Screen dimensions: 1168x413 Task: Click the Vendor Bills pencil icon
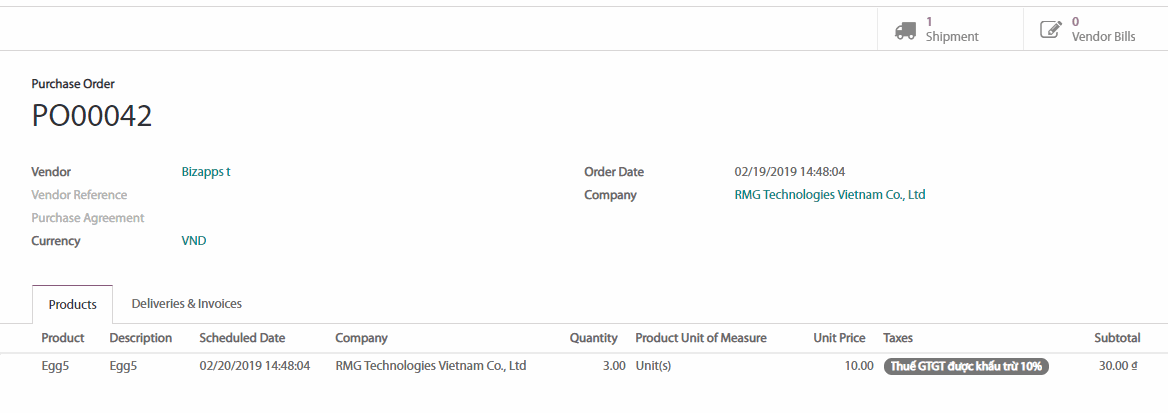pos(1050,29)
